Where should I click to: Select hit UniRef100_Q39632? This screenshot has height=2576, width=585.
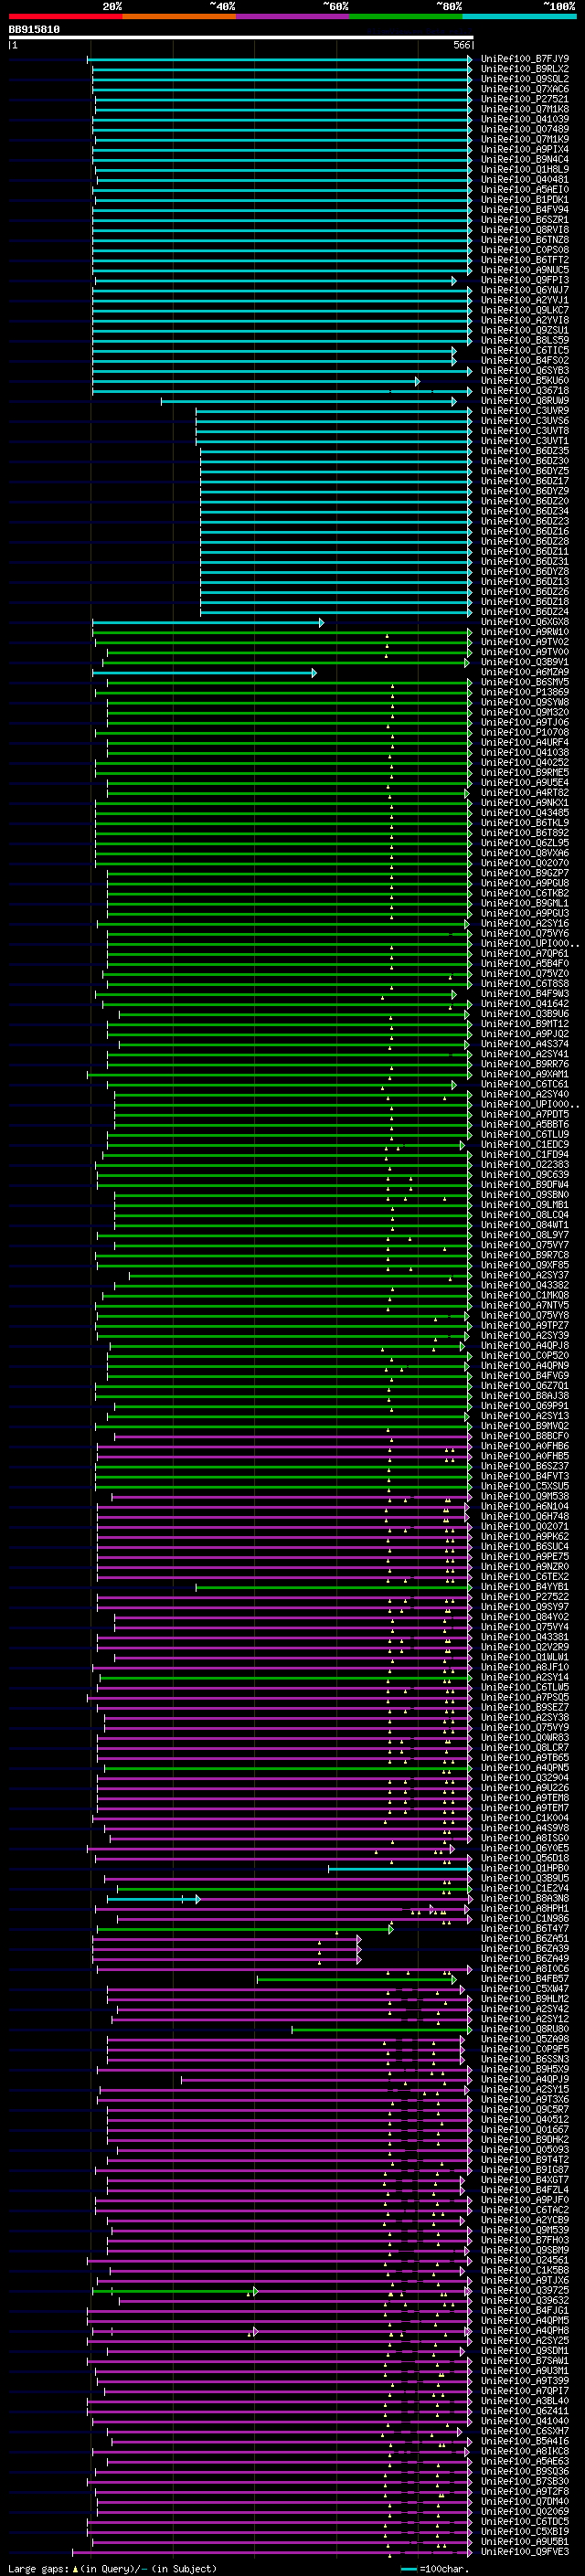525,2301
